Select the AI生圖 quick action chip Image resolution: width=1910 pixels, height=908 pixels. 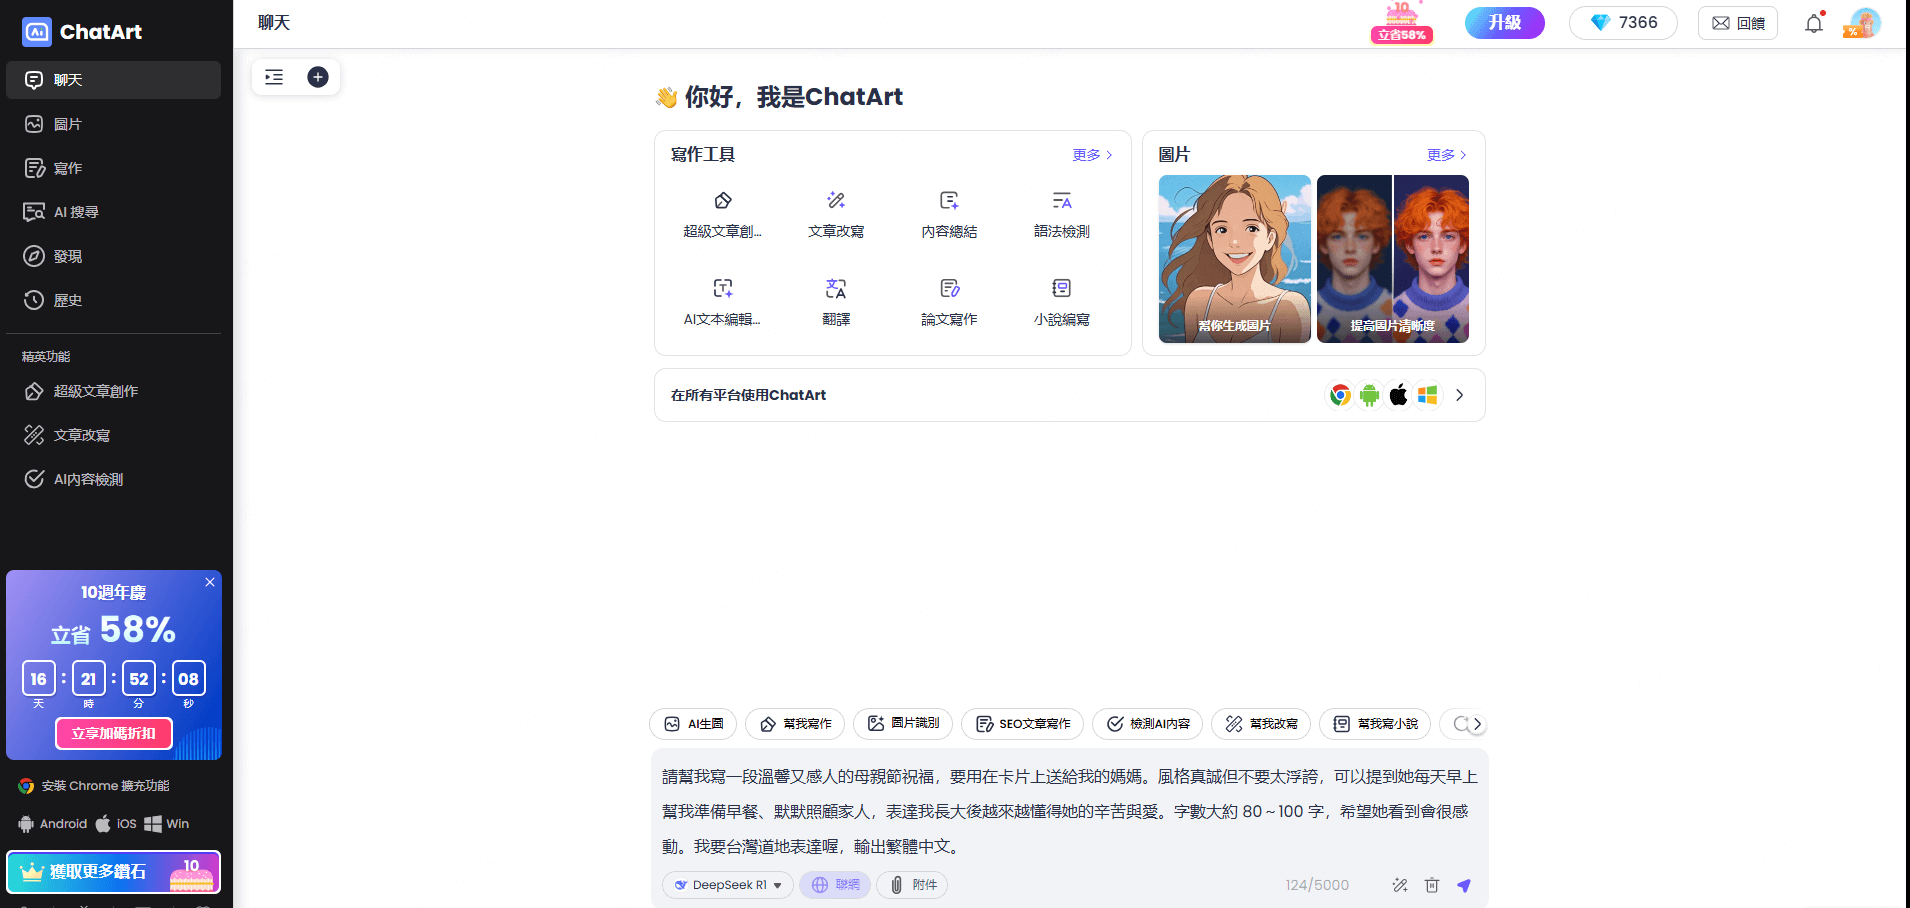click(693, 724)
